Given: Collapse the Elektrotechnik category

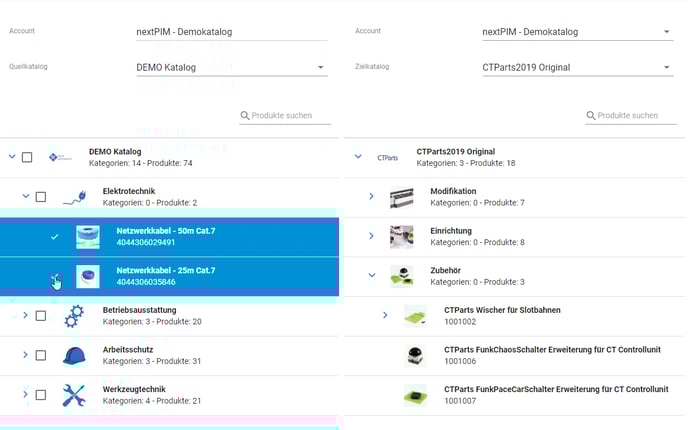Looking at the screenshot, I should coord(26,196).
